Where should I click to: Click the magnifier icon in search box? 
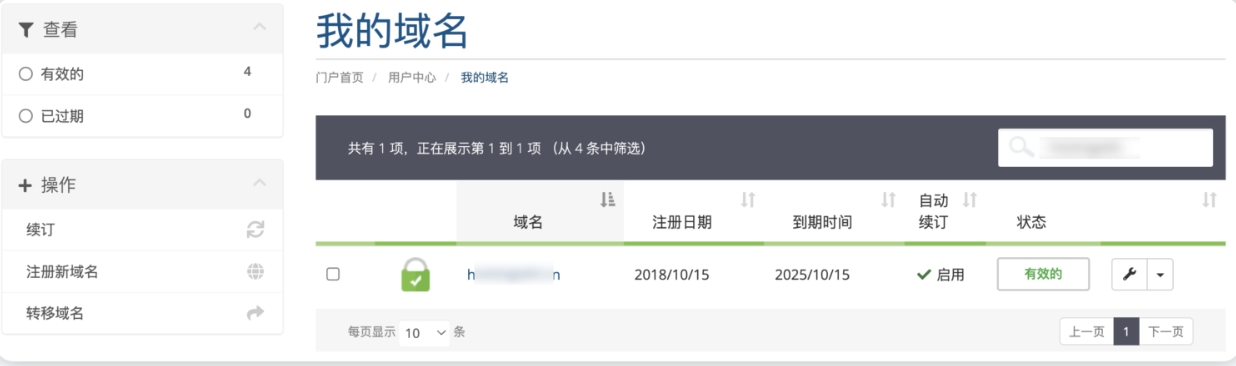click(x=1021, y=147)
